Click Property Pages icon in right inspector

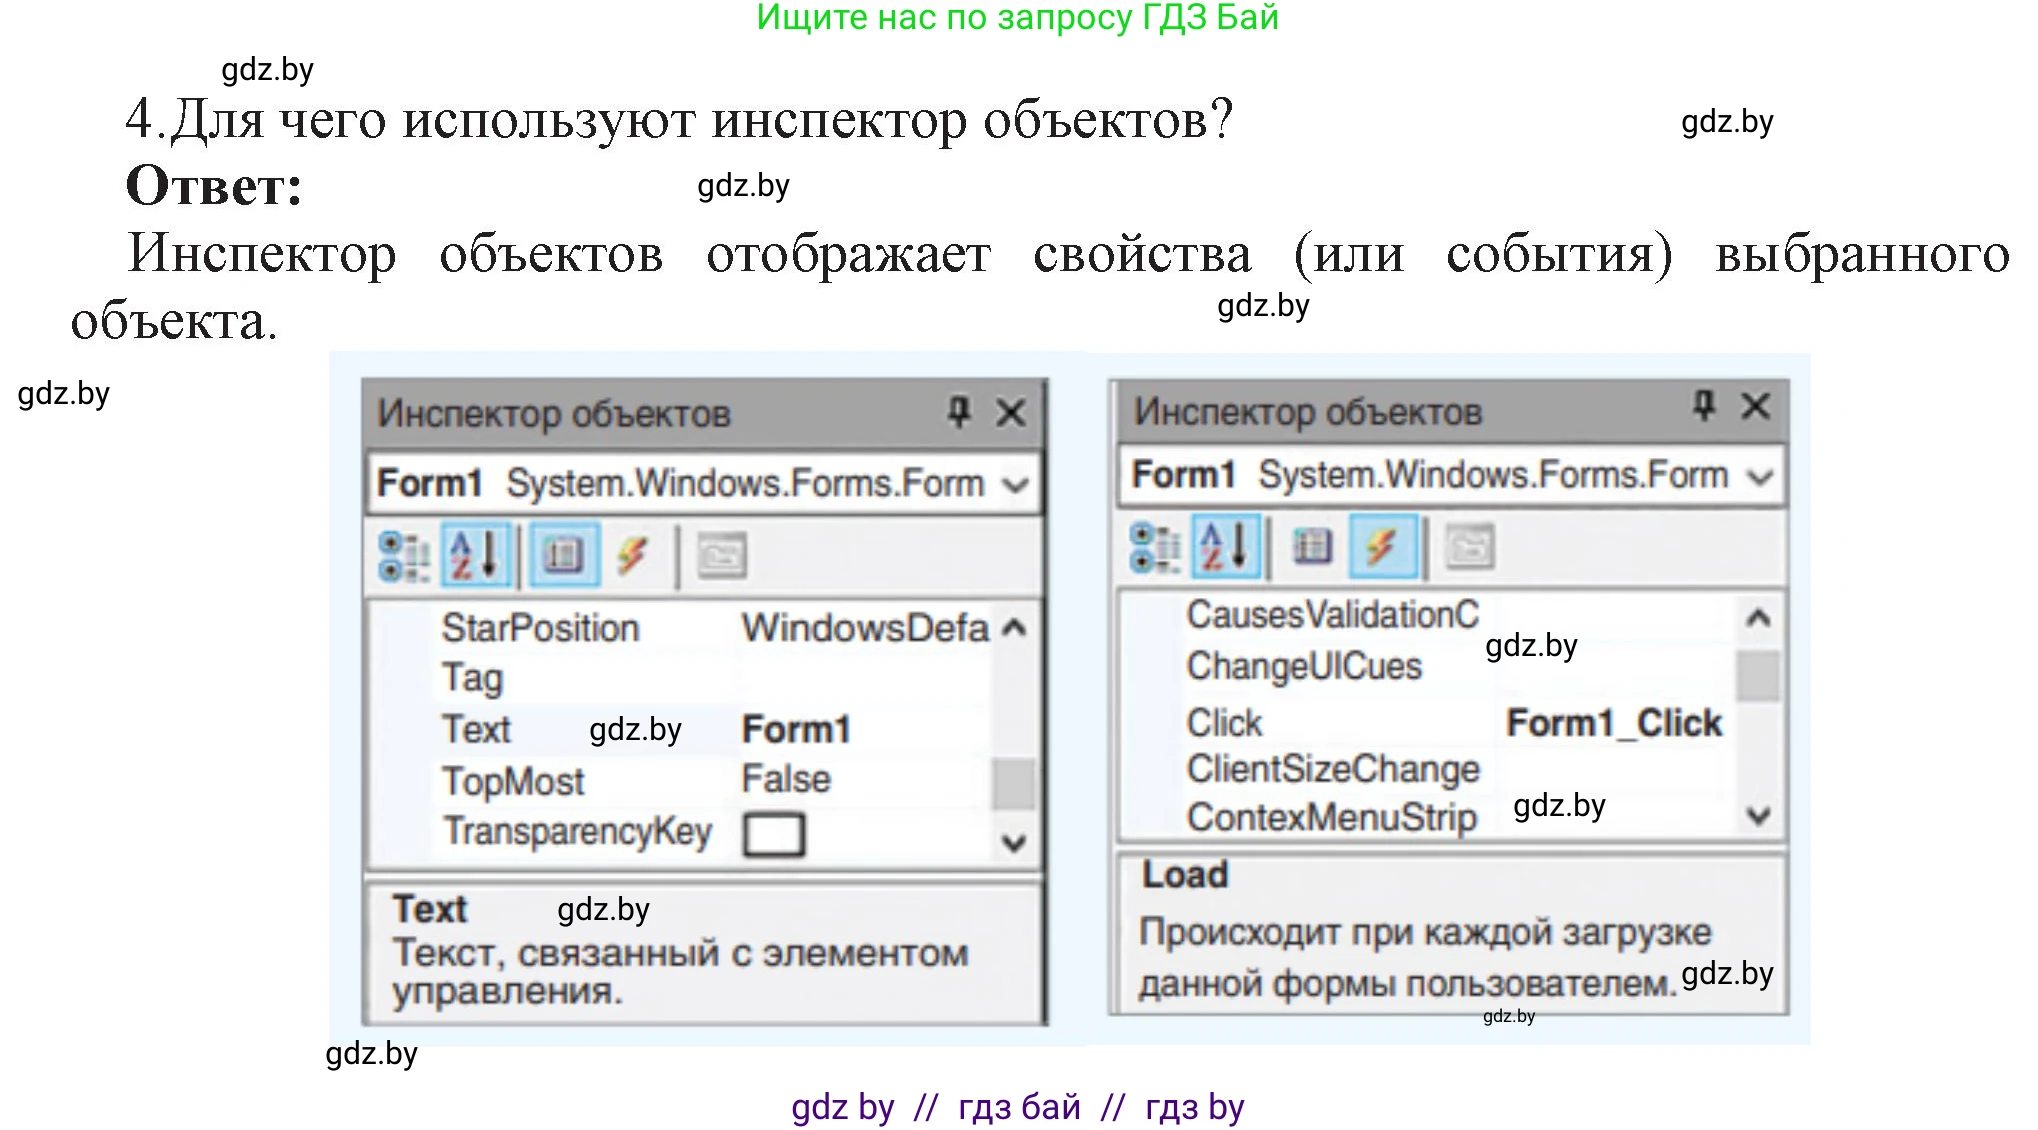click(x=1469, y=547)
